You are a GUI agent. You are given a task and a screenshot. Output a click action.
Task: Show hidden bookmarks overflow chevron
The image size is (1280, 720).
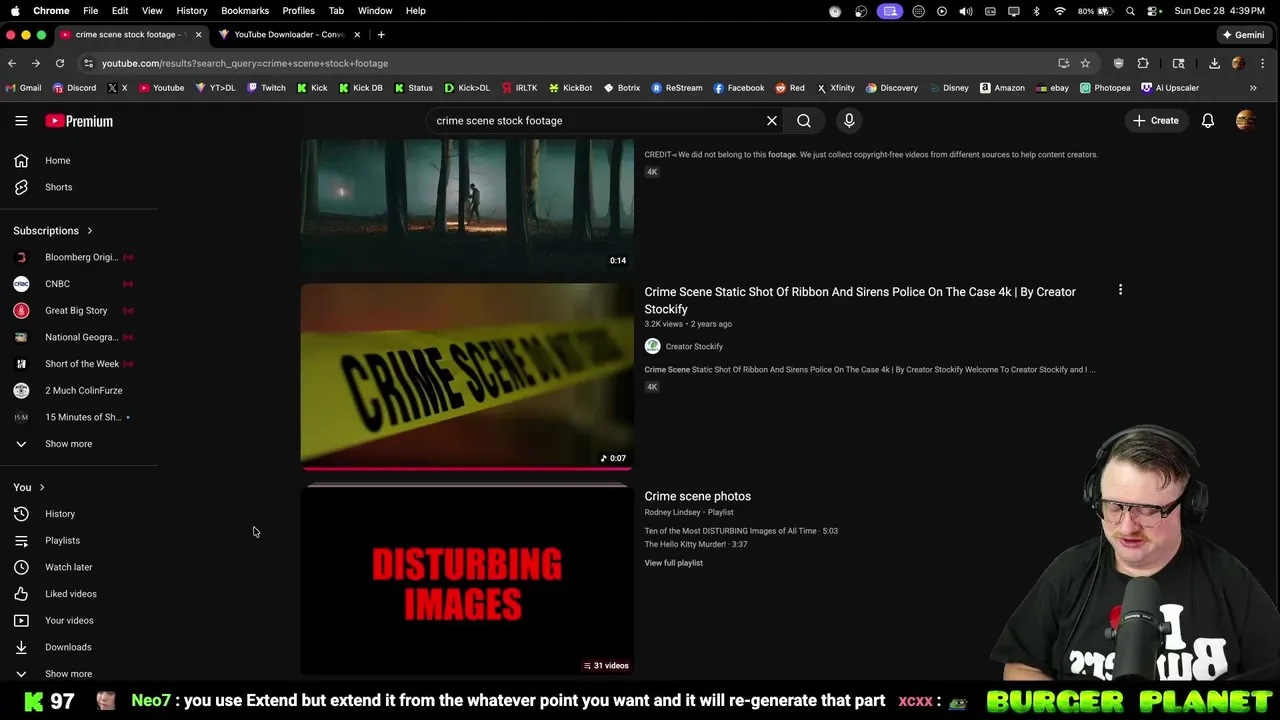(1253, 88)
